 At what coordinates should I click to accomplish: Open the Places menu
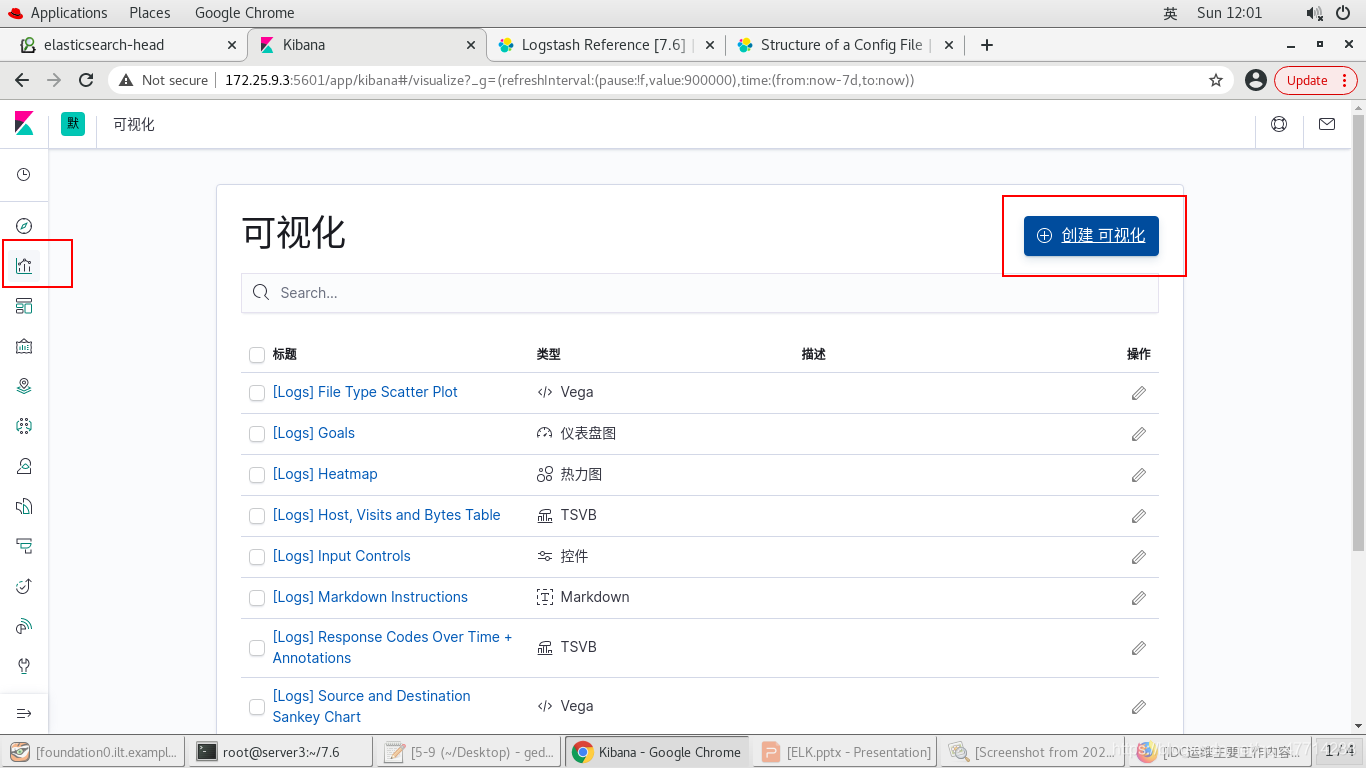pyautogui.click(x=150, y=13)
